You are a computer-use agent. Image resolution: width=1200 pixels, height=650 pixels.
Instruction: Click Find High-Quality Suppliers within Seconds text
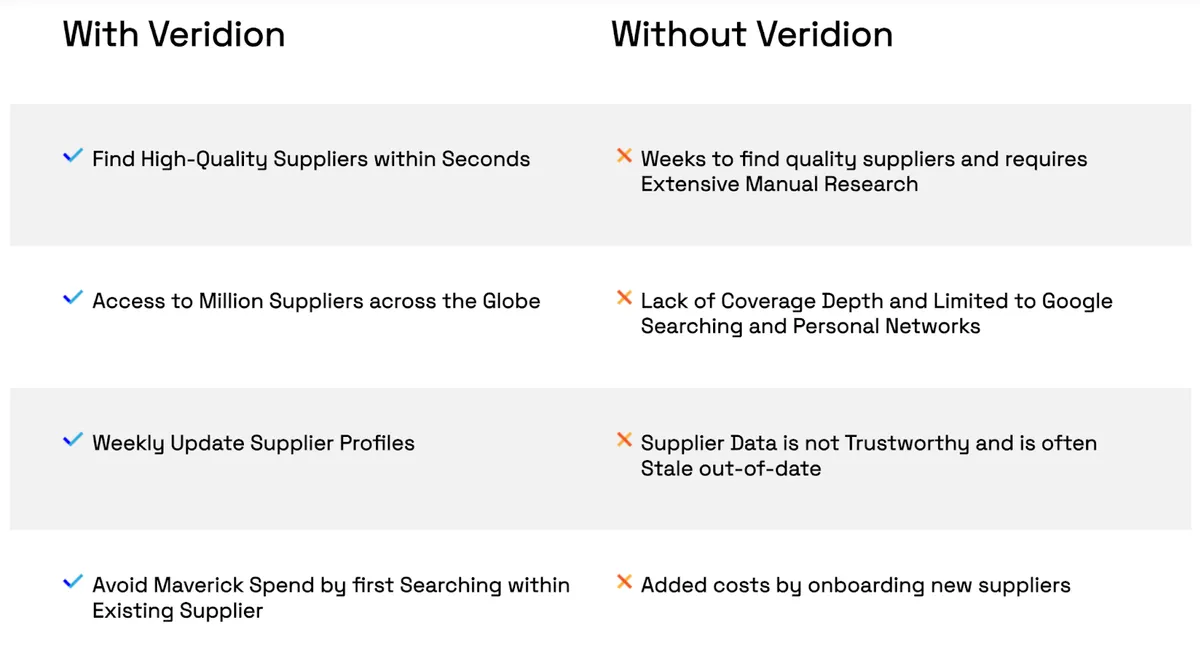pyautogui.click(x=311, y=159)
